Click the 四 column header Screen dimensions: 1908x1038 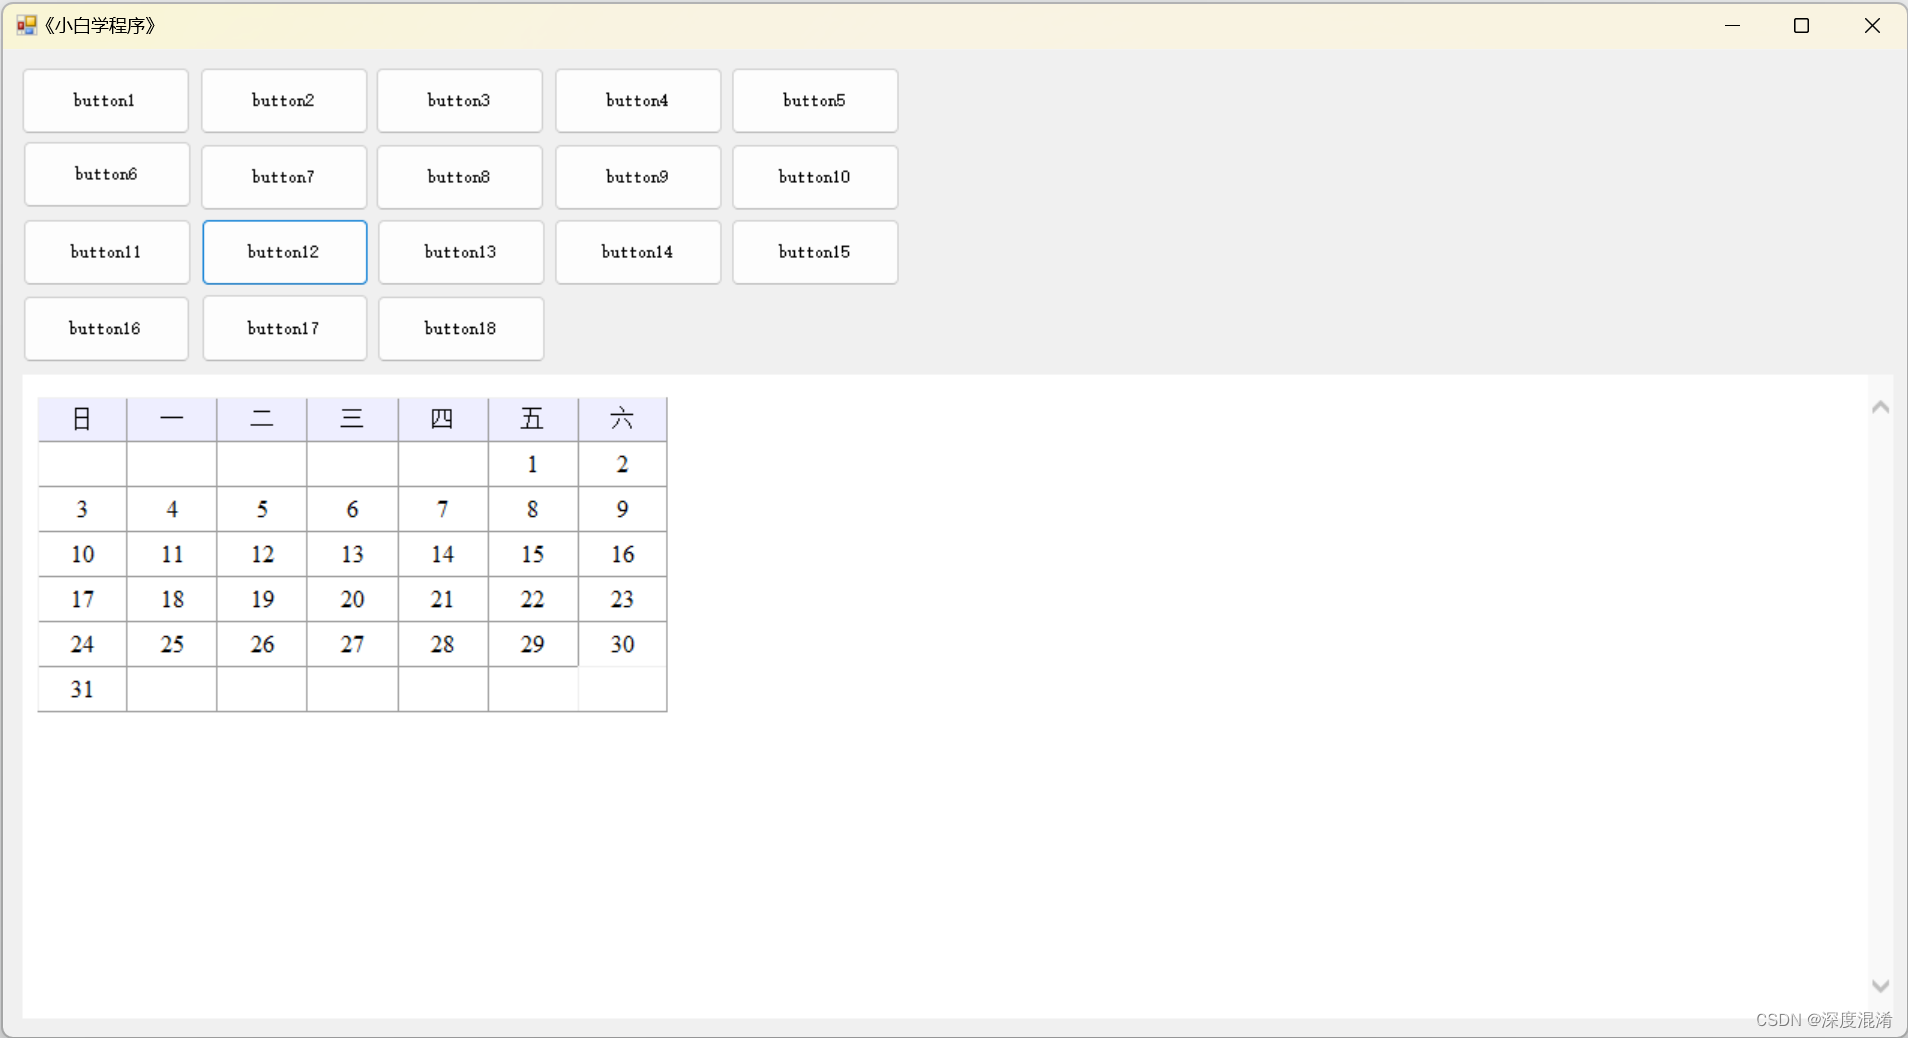[443, 419]
